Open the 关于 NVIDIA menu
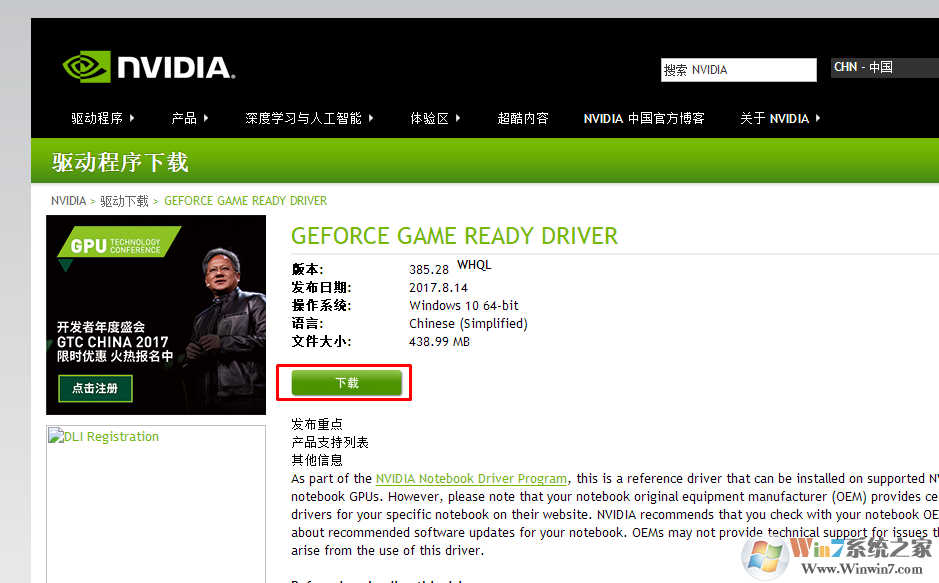This screenshot has height=583, width=939. (x=780, y=119)
